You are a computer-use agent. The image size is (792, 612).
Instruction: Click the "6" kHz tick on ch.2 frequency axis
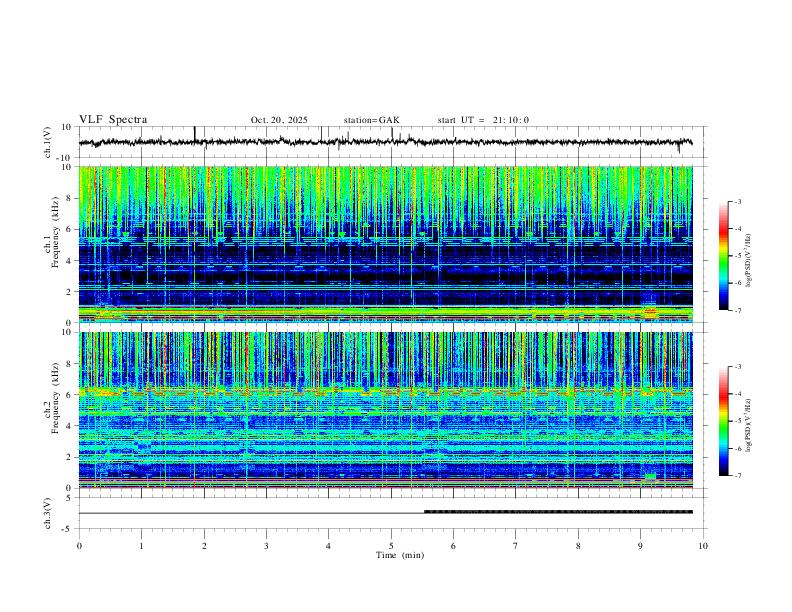[70, 394]
